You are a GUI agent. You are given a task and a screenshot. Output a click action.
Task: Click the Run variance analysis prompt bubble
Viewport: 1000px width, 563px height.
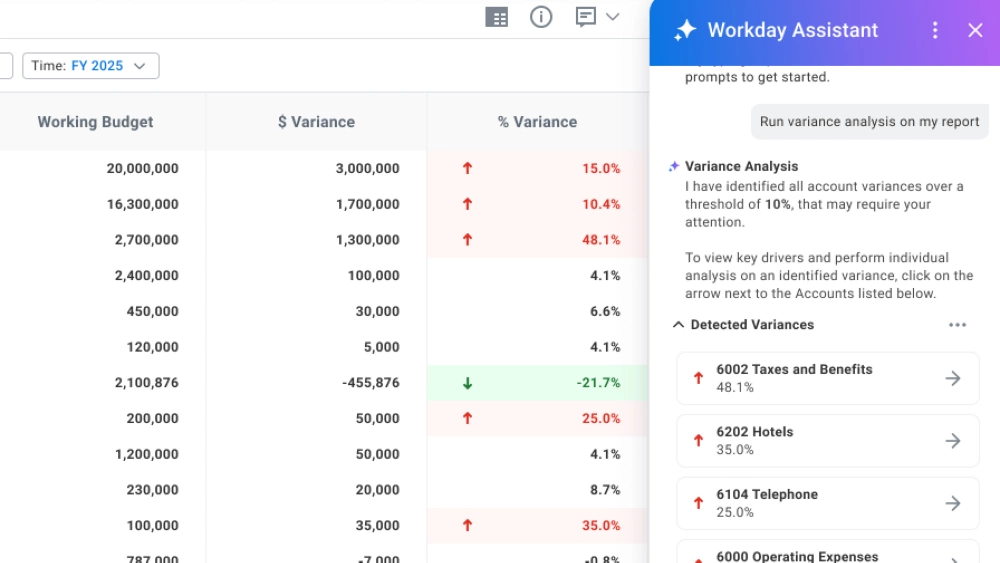click(x=869, y=122)
